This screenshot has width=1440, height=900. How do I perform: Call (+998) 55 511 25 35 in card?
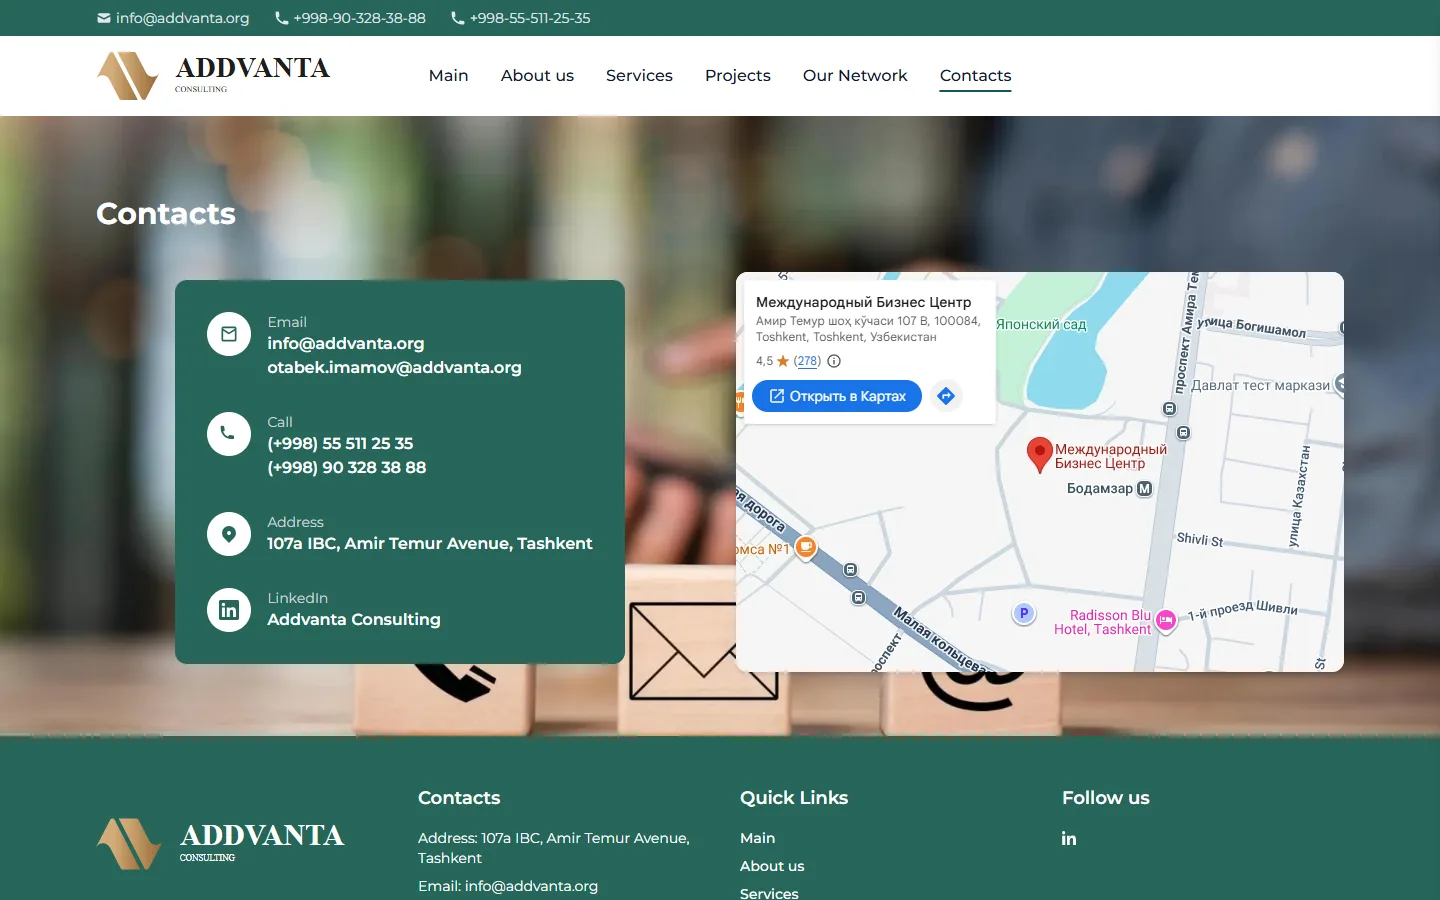(340, 443)
